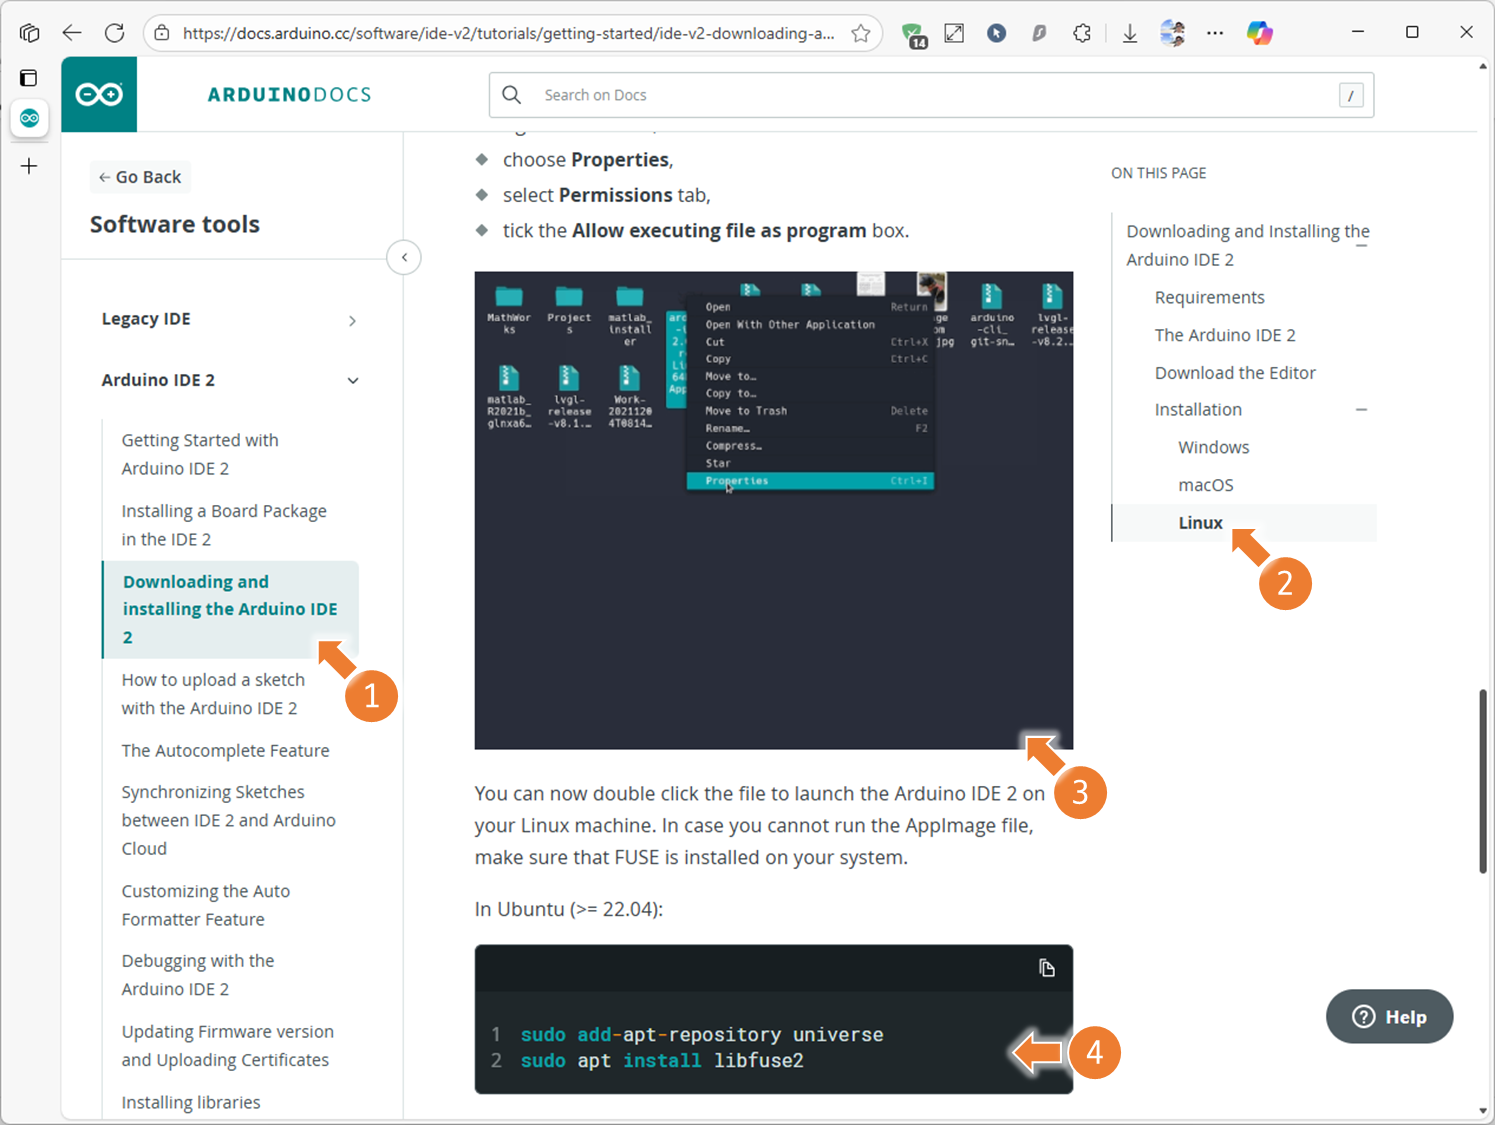
Task: Select Downloading and installing the Arduino IDE 2
Action: pyautogui.click(x=230, y=609)
